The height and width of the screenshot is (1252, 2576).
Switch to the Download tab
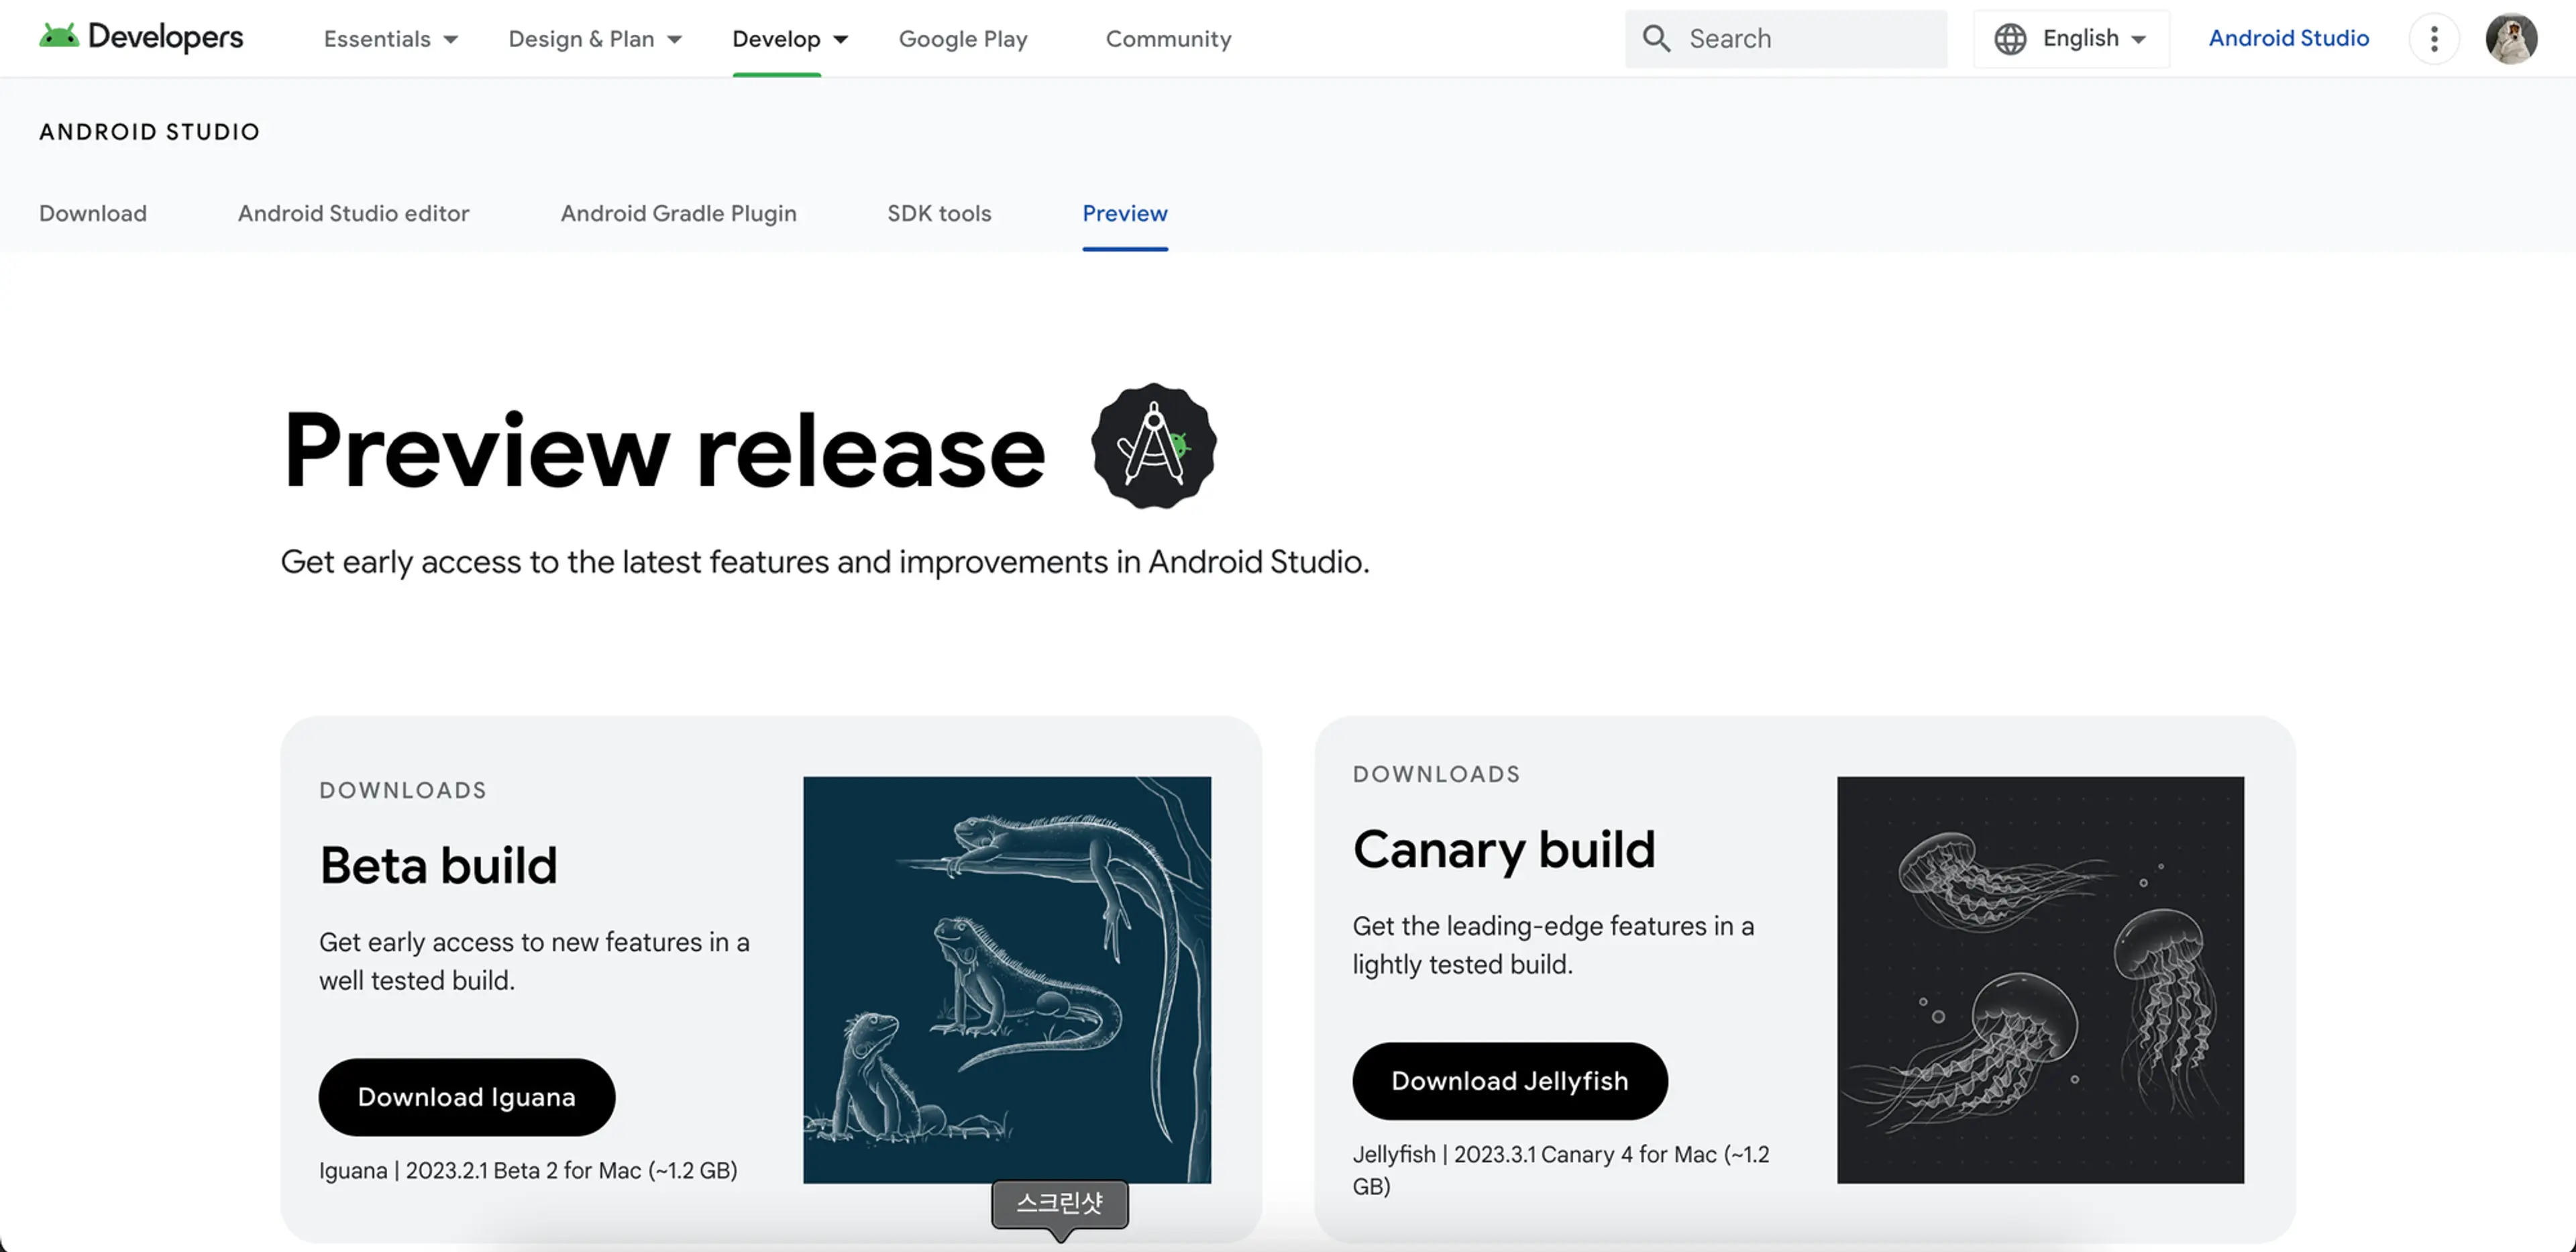click(x=93, y=213)
